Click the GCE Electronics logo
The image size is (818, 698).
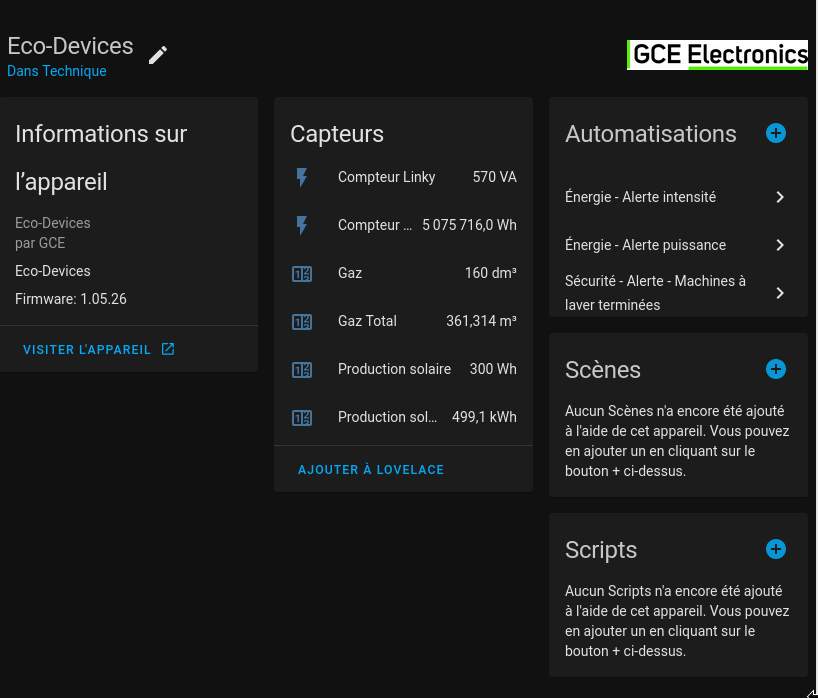pyautogui.click(x=717, y=55)
